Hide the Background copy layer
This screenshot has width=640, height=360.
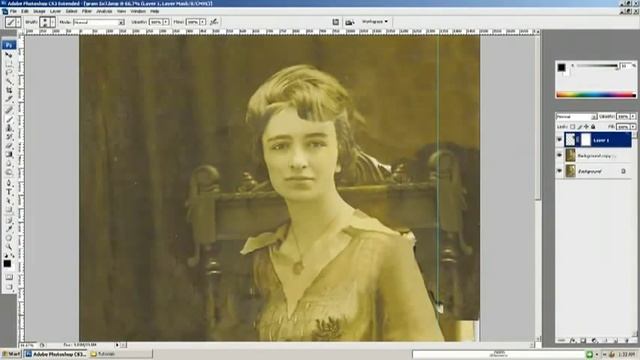click(560, 156)
